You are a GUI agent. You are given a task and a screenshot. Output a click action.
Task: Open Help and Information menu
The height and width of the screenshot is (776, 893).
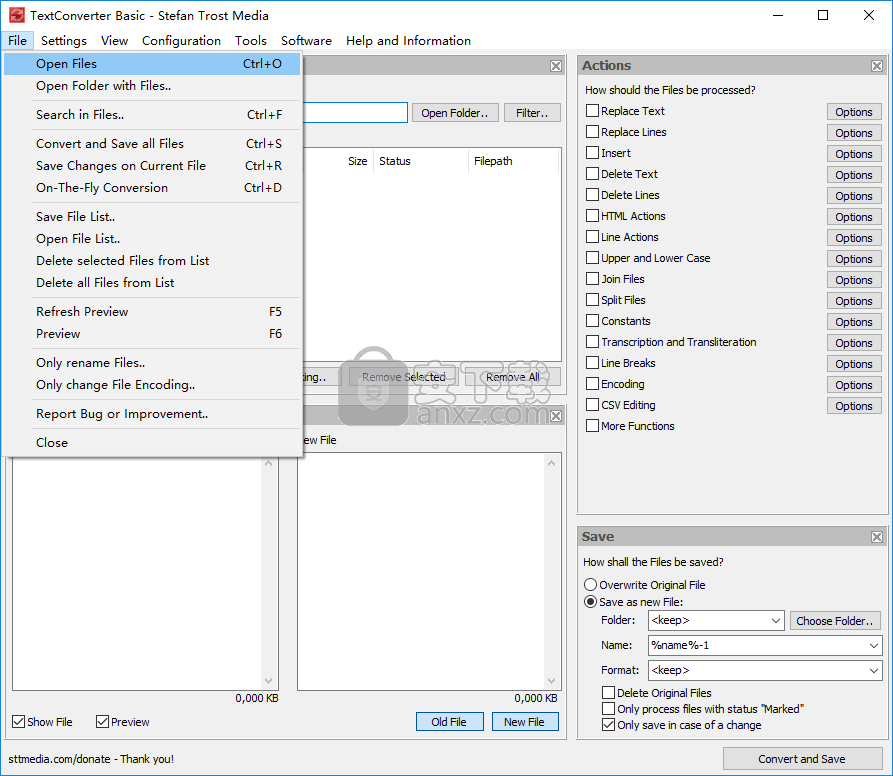tap(408, 40)
